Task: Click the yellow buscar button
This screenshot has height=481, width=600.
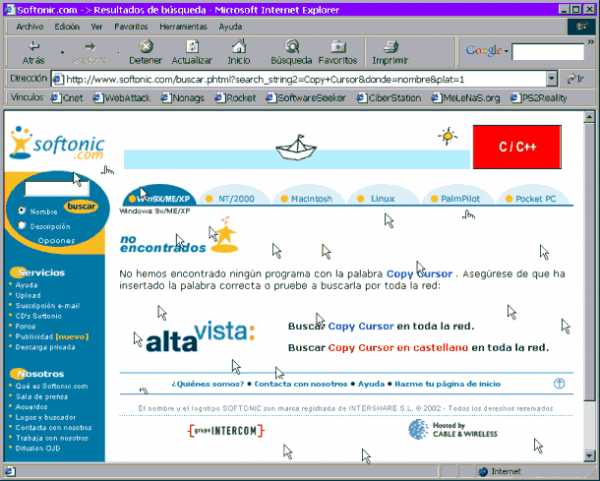Action: [x=80, y=206]
